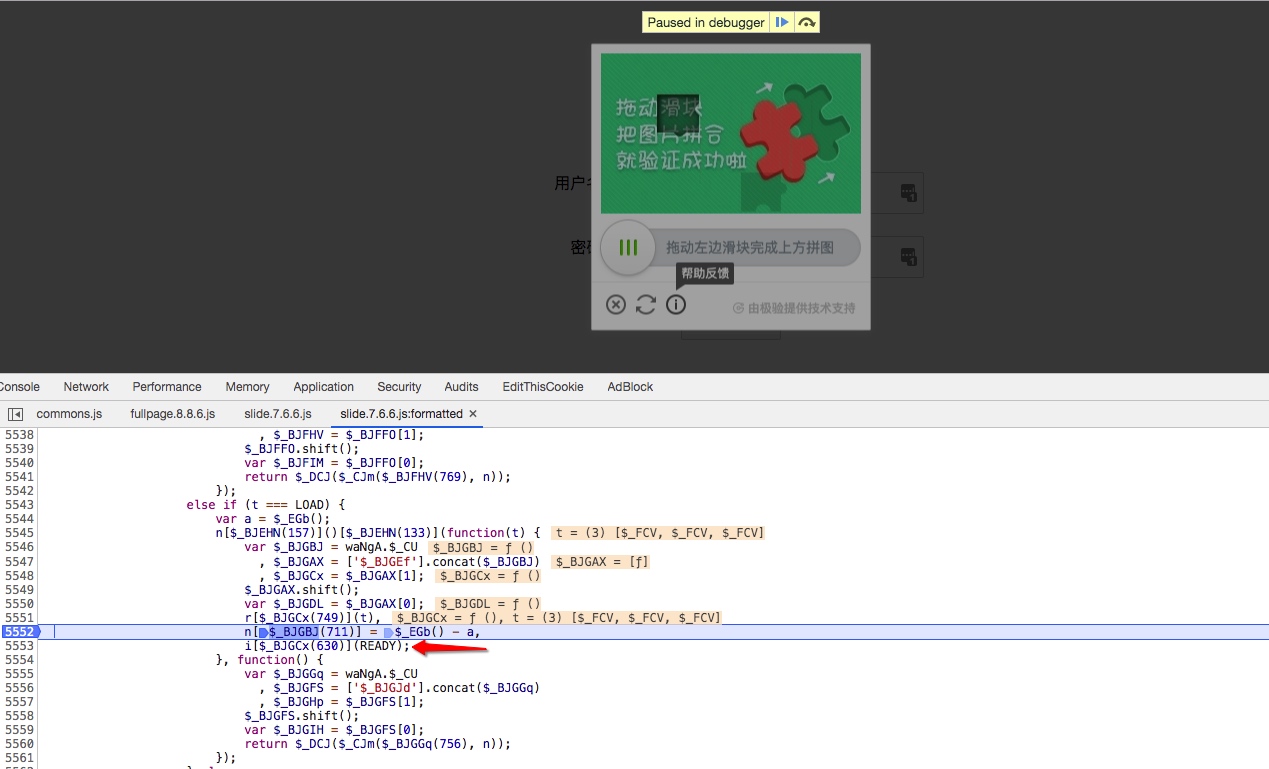The width and height of the screenshot is (1269, 769).
Task: Step over next function call
Action: tap(806, 22)
